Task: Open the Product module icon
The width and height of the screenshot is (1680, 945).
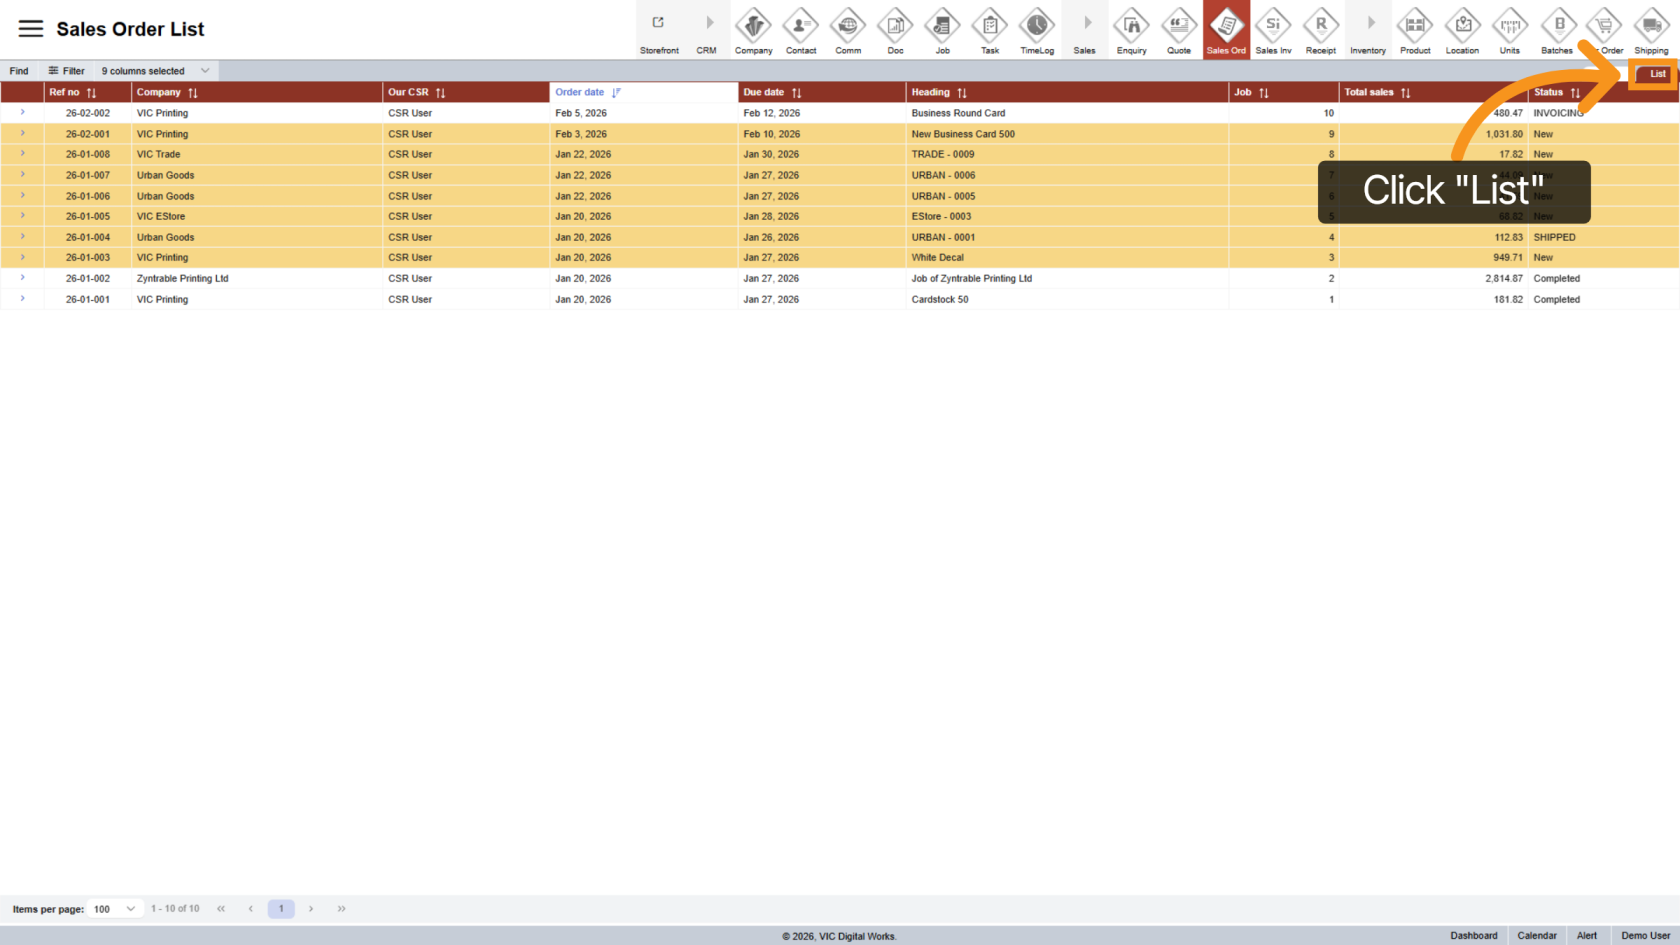Action: point(1415,29)
